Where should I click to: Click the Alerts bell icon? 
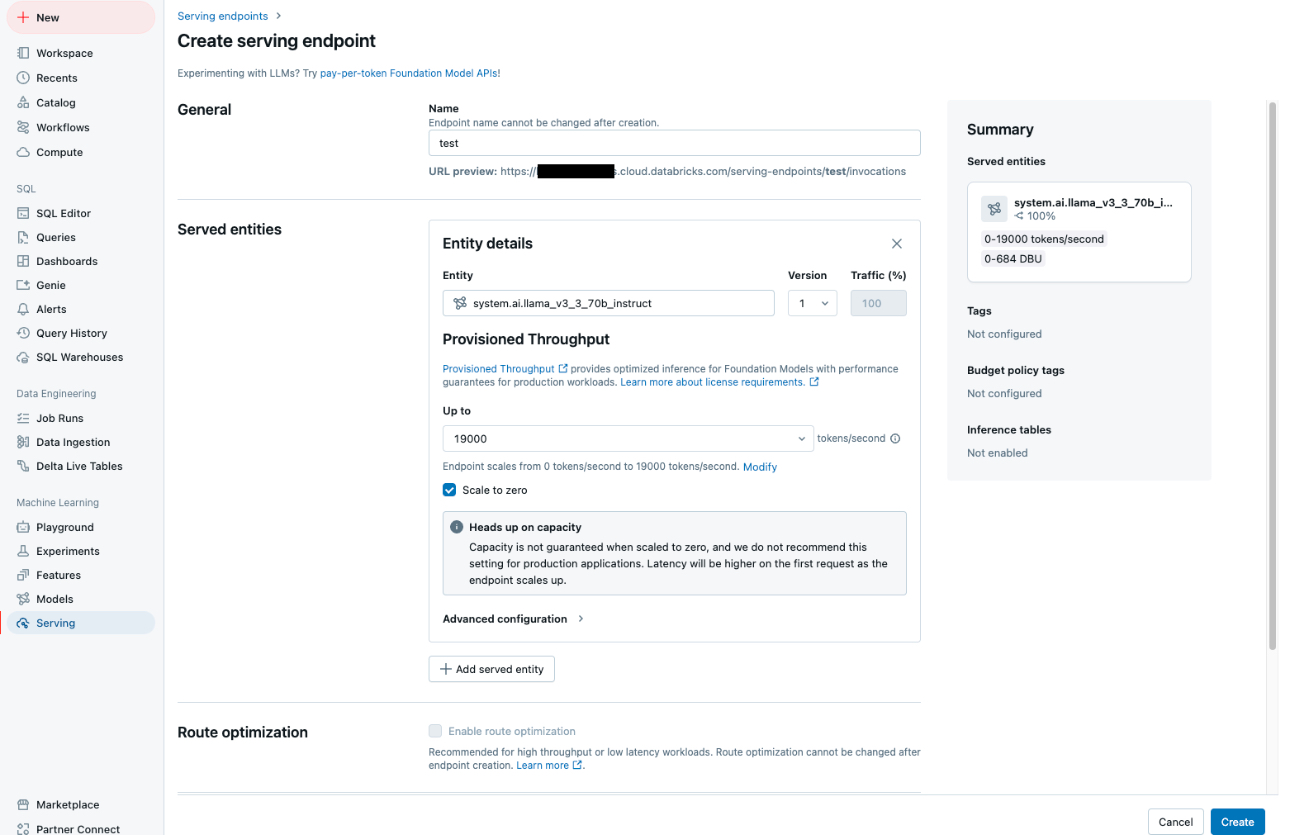[23, 309]
